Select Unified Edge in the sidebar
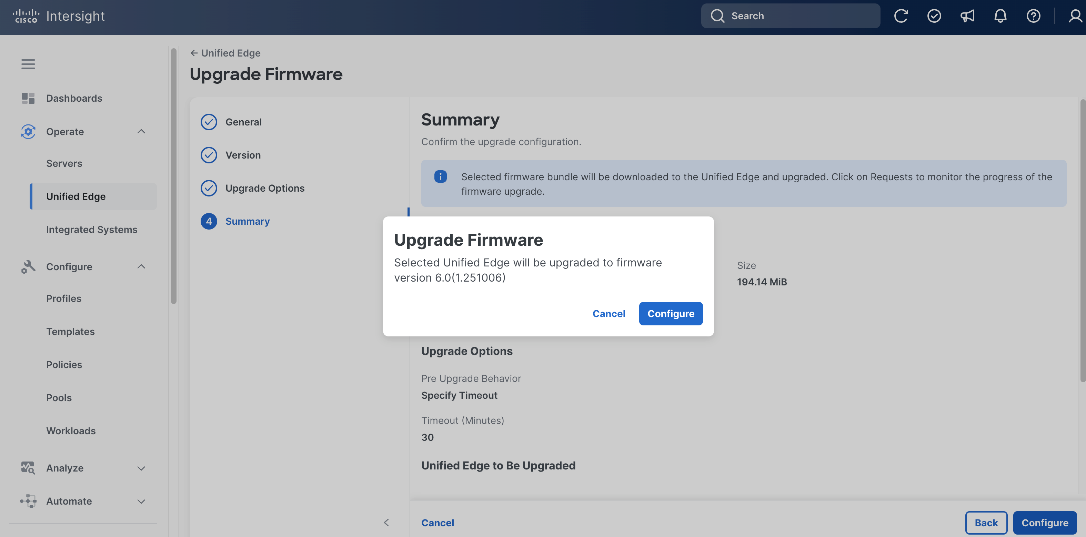Image resolution: width=1086 pixels, height=537 pixels. (x=94, y=197)
